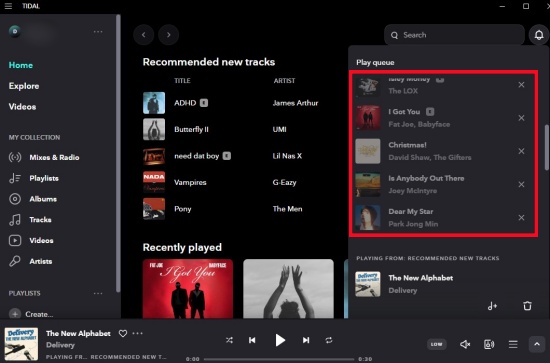Screen dimensions: 550x363
Task: Play the track ADHD
Action: click(x=185, y=103)
